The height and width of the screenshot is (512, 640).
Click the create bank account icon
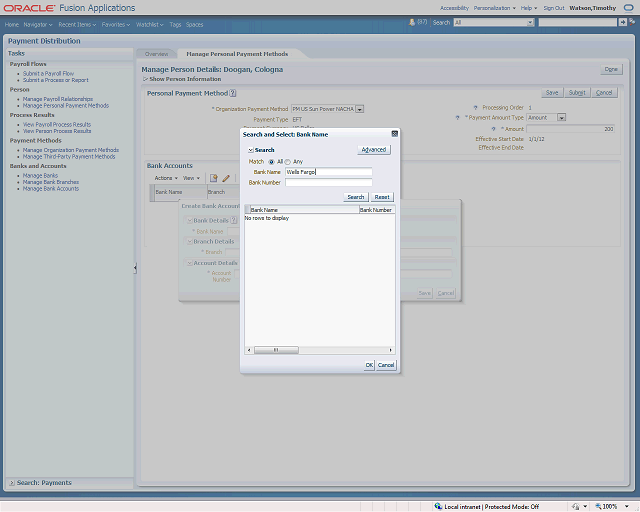213,178
